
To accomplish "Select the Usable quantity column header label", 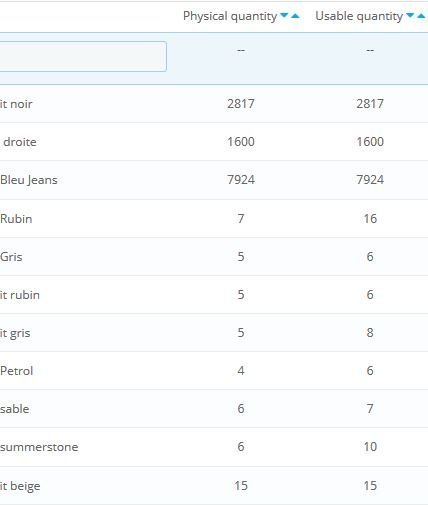I will click(359, 16).
